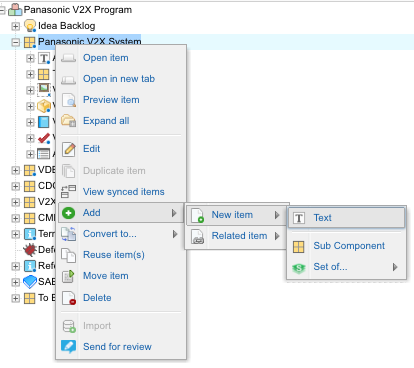Viewport: 414px width, 368px height.
Task: Select Panasonic V2X Program root item
Action: (78, 10)
